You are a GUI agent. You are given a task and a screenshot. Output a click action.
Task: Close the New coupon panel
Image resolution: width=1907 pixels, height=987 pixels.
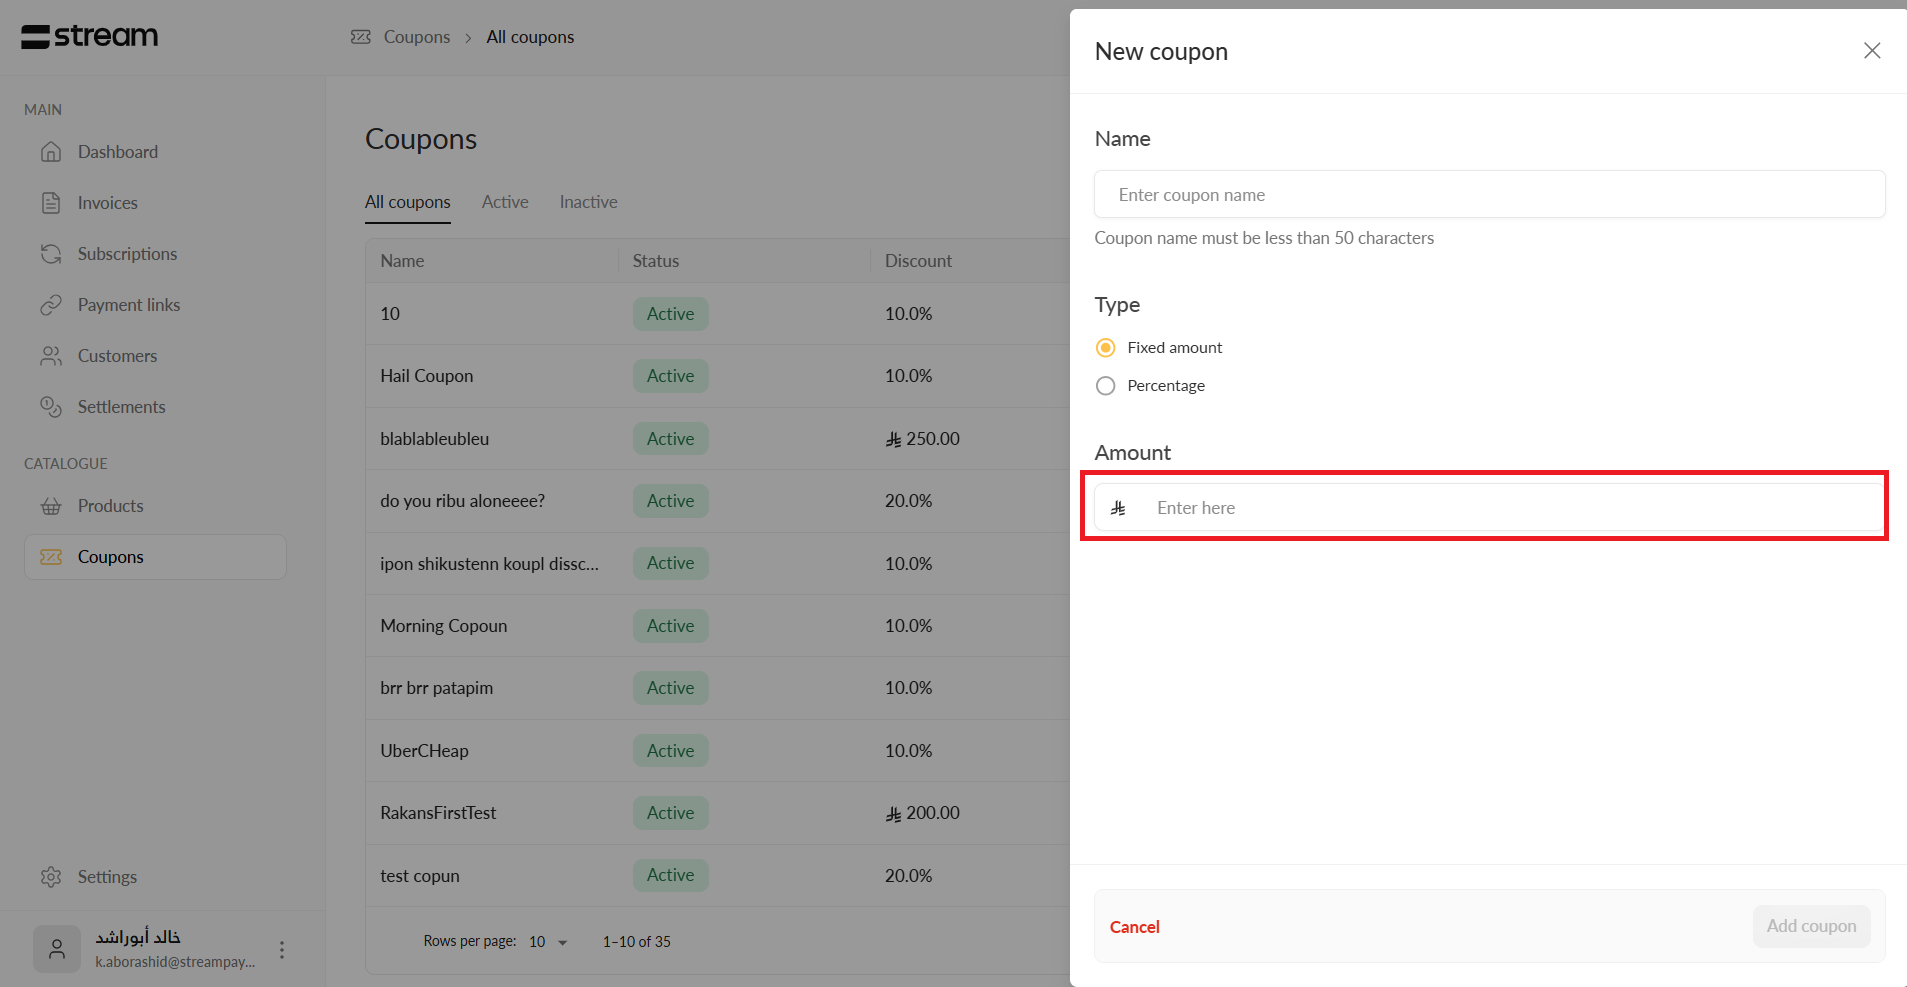point(1872,51)
